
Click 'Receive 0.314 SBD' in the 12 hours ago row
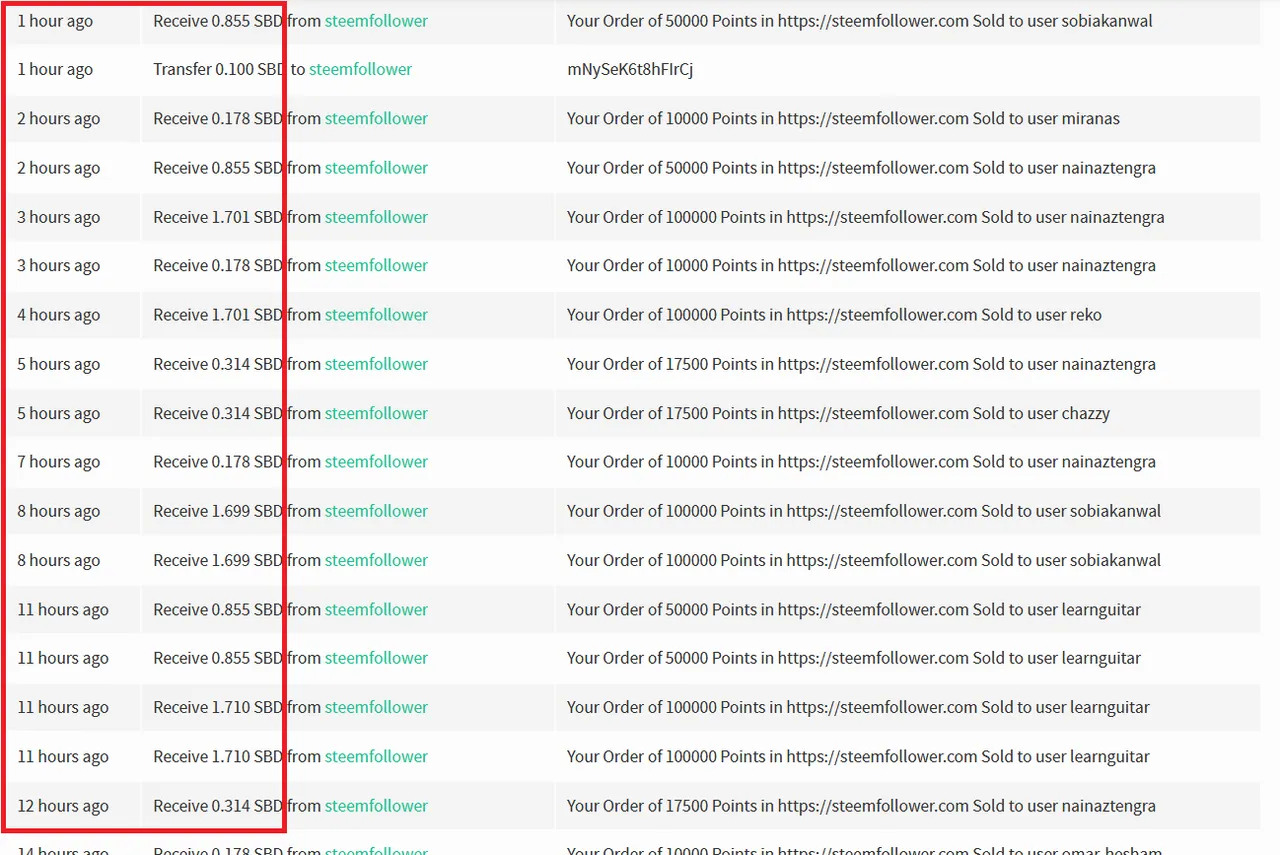[x=218, y=805]
